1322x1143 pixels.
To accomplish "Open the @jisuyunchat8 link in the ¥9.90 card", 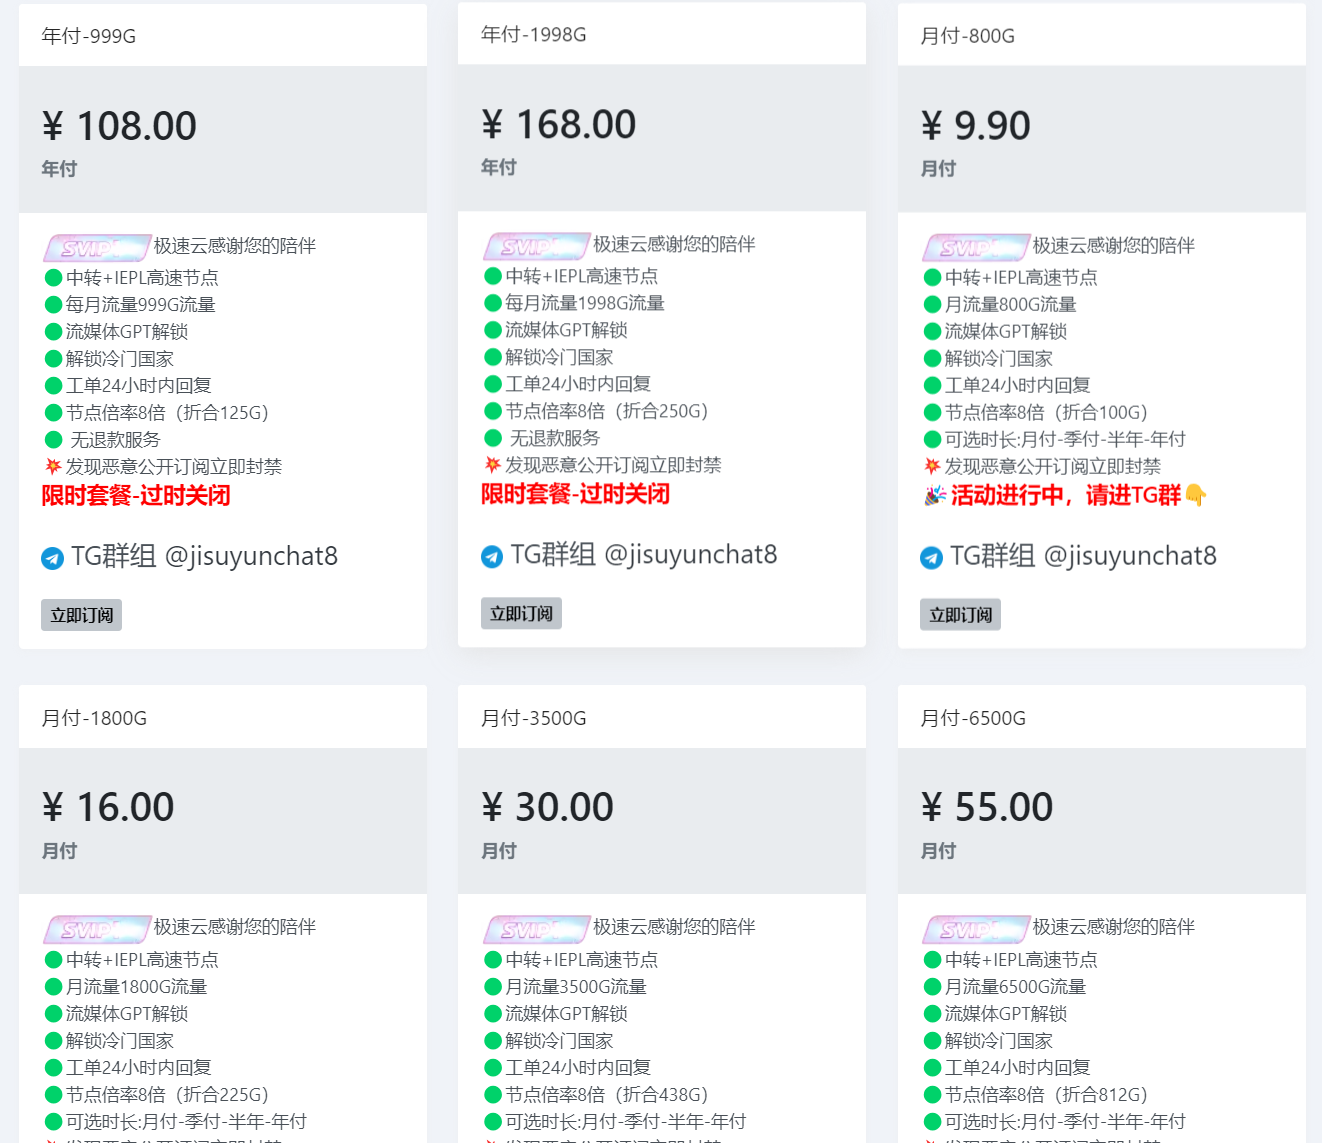I will coord(1129,556).
